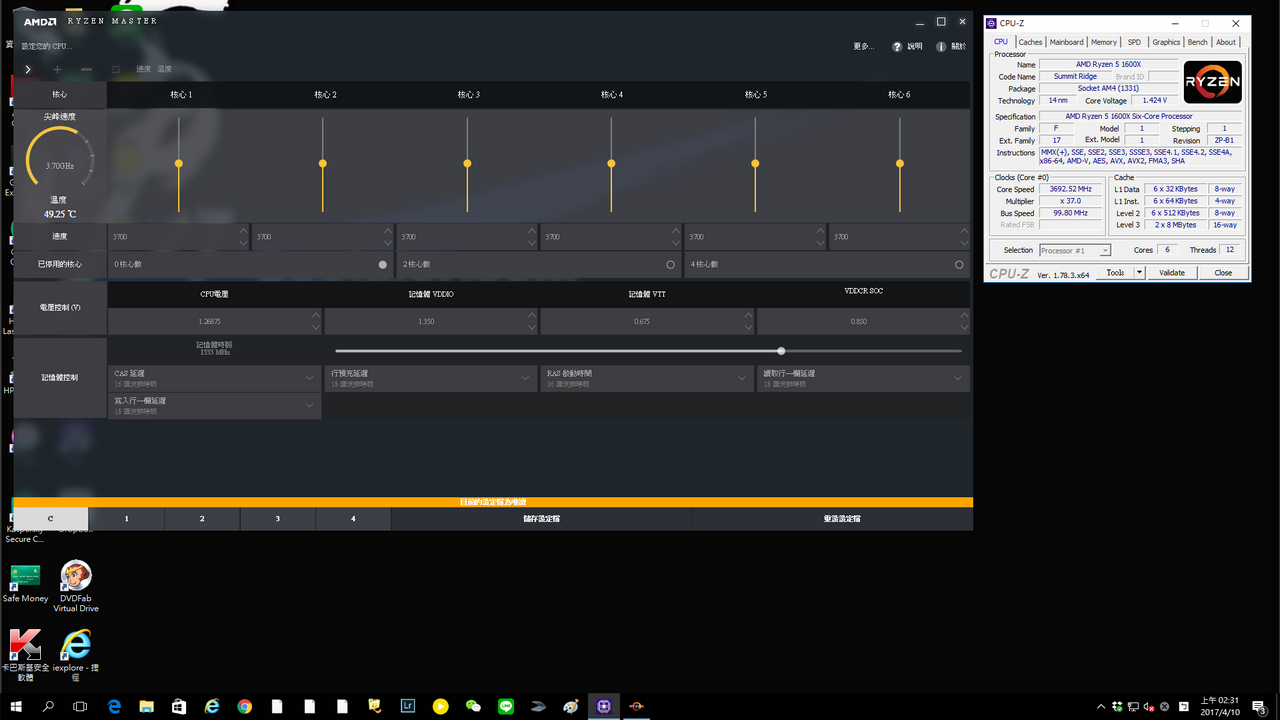Screen dimensions: 1280x720
Task: Open the Kaspersky desktop shortcut
Action: [25, 655]
